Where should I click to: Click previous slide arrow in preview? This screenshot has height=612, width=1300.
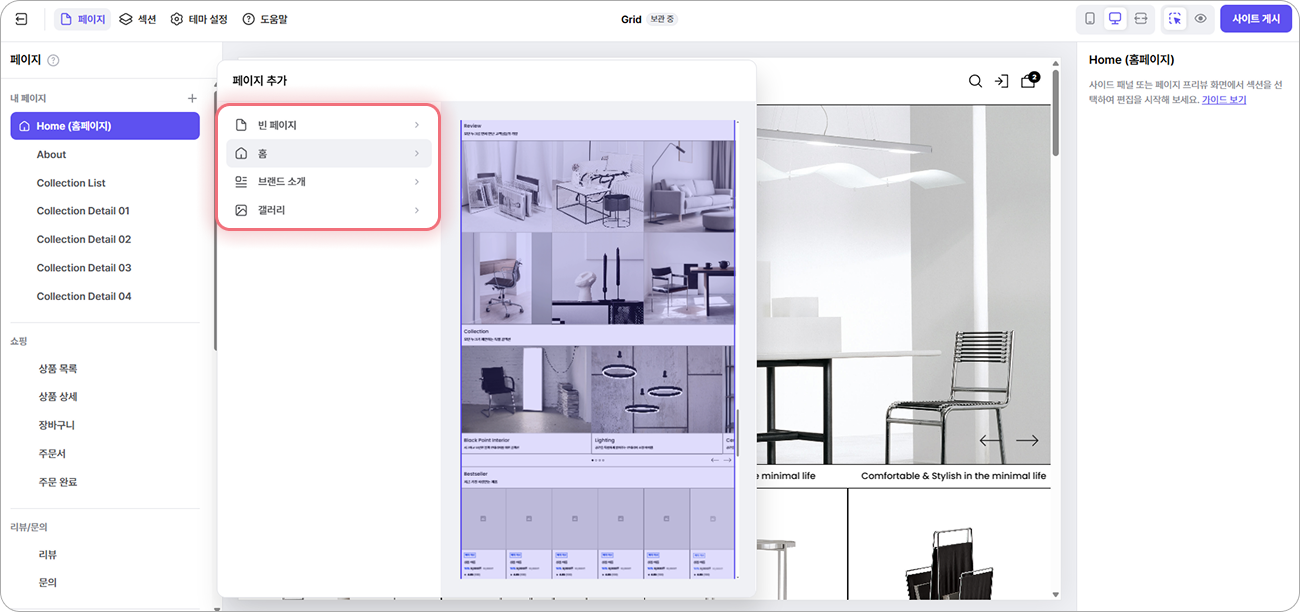click(x=990, y=440)
